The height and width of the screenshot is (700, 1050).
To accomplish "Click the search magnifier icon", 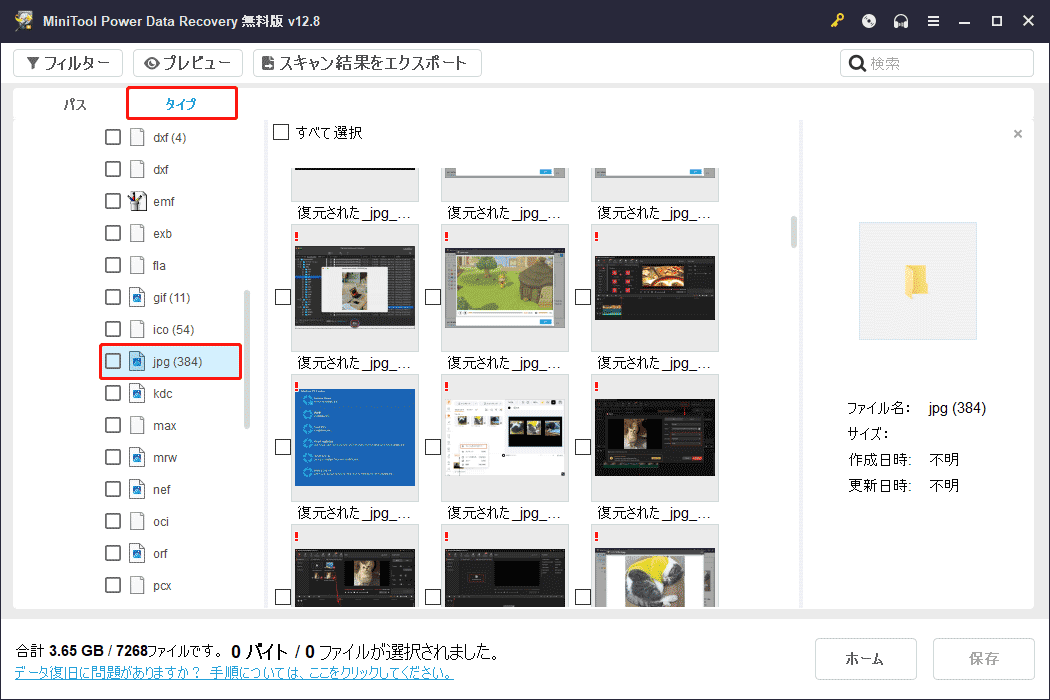I will (858, 62).
